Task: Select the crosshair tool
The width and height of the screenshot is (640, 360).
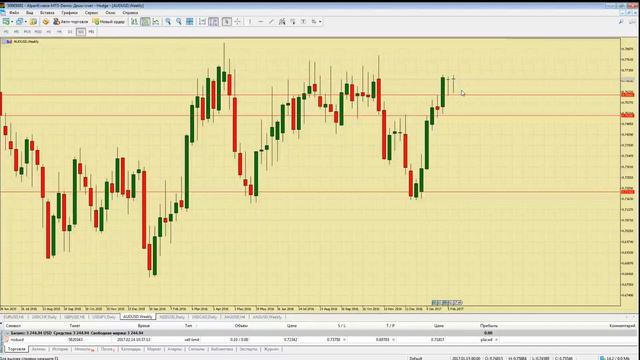Action: tap(238, 21)
